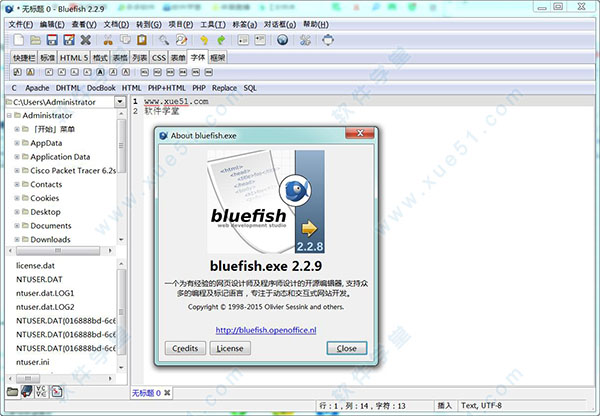Redo with the green curved arrow icon

click(221, 40)
